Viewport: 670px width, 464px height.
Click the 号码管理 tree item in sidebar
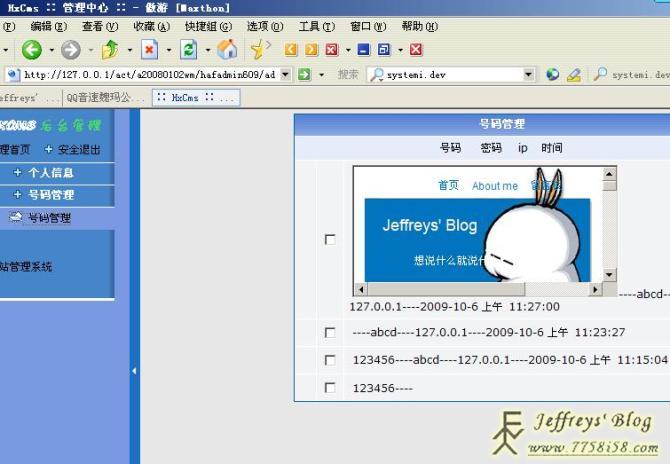click(x=48, y=217)
